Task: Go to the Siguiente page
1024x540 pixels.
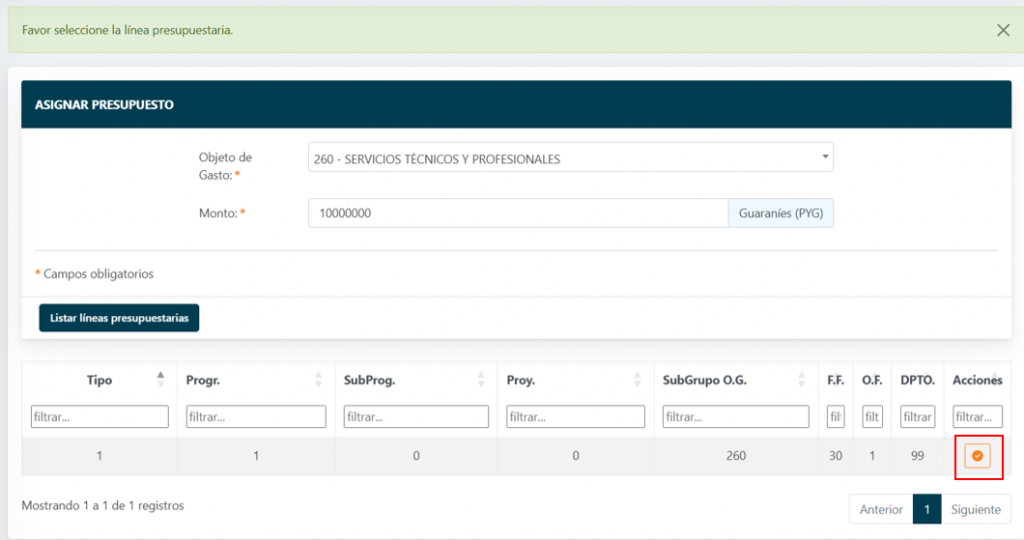Action: (x=975, y=509)
